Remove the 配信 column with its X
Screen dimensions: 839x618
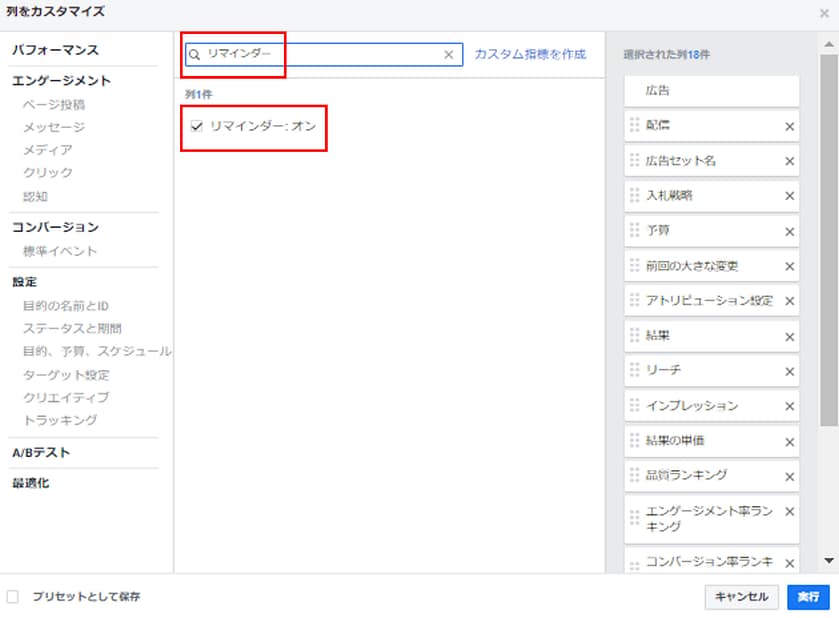point(789,126)
